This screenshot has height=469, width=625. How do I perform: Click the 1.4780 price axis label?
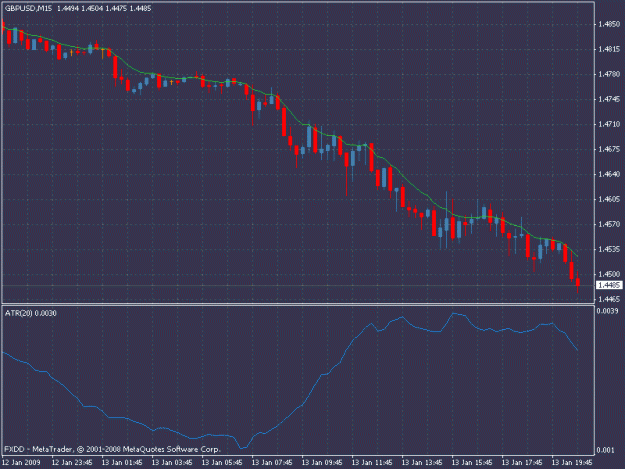pos(609,74)
